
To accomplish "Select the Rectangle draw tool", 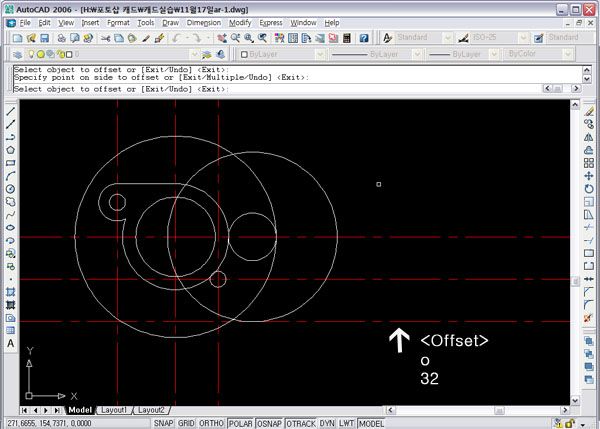I will click(10, 163).
